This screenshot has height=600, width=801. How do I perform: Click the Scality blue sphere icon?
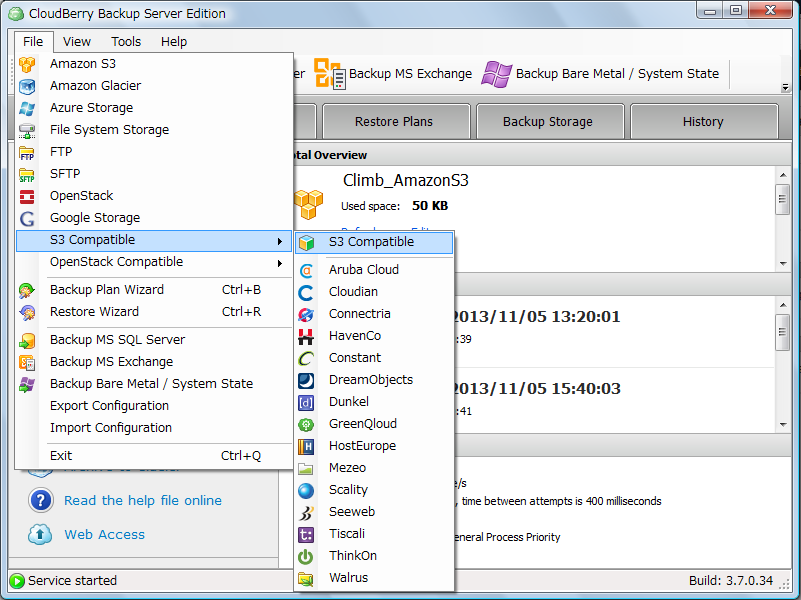coord(306,490)
